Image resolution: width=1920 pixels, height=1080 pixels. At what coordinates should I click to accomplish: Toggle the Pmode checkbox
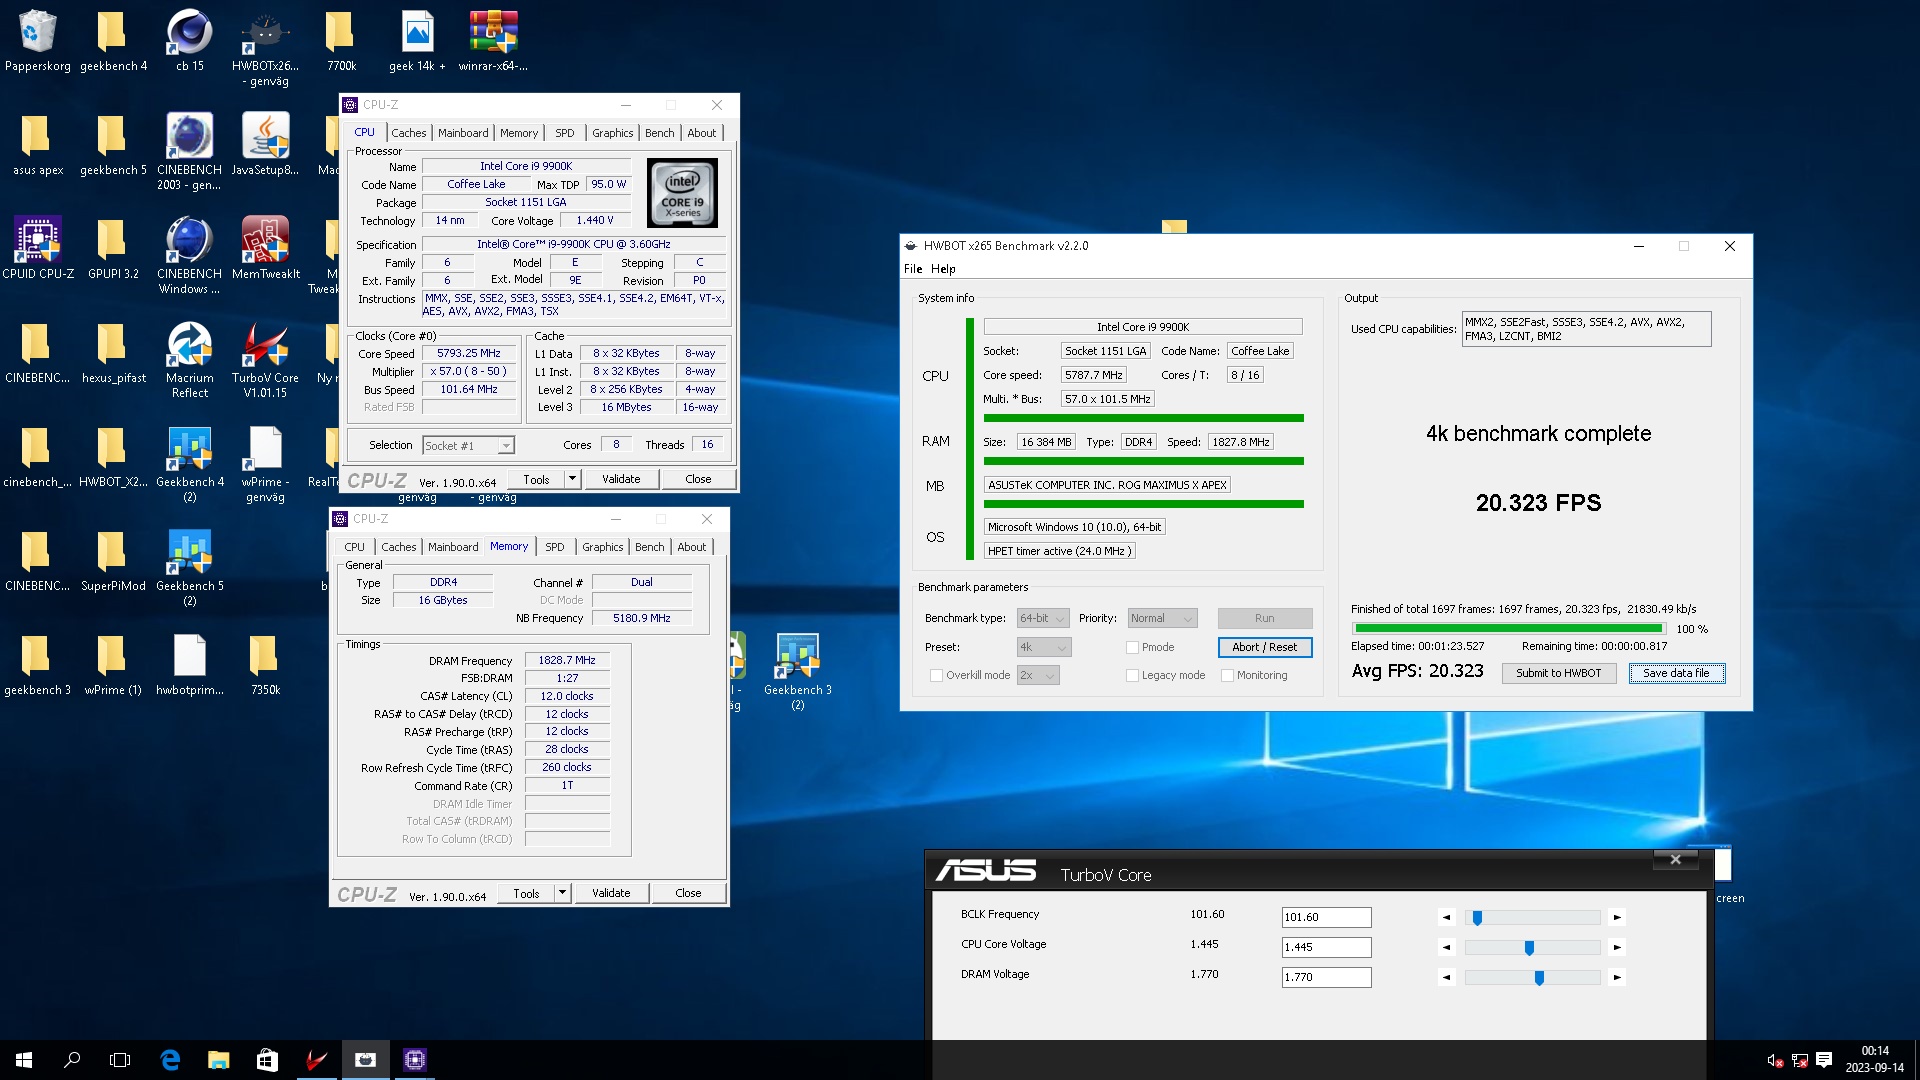pos(1132,647)
